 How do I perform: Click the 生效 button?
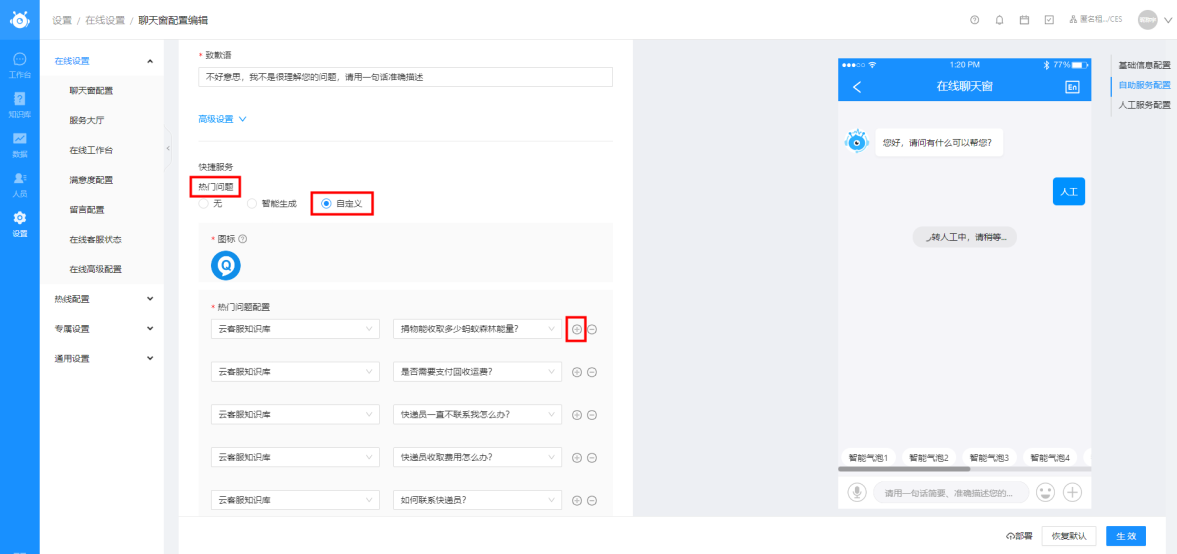click(x=1126, y=536)
